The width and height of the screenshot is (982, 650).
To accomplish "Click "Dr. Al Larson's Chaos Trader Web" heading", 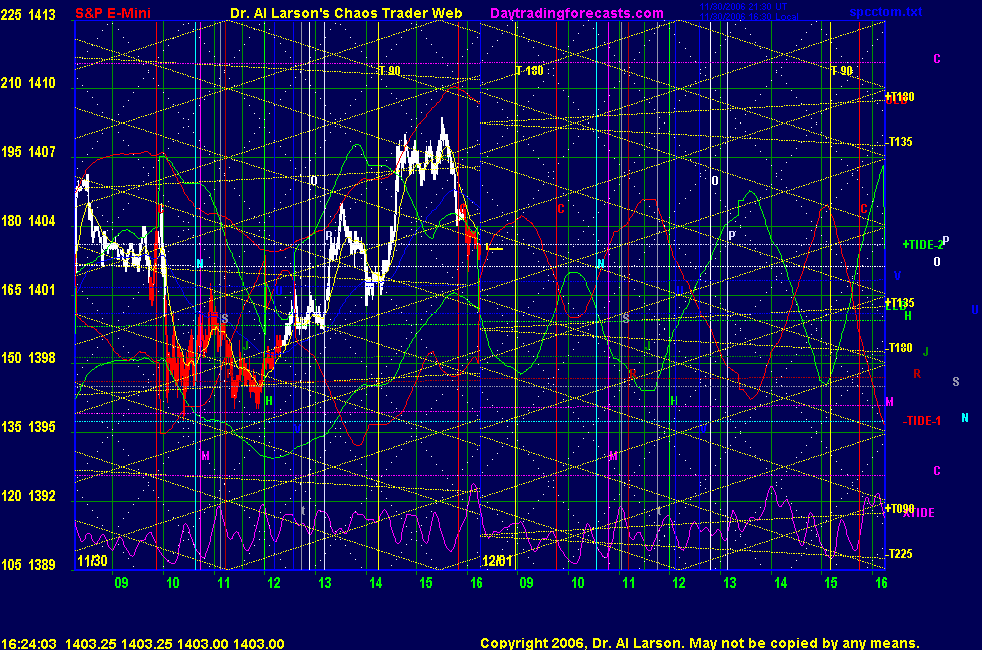I will 346,13.
